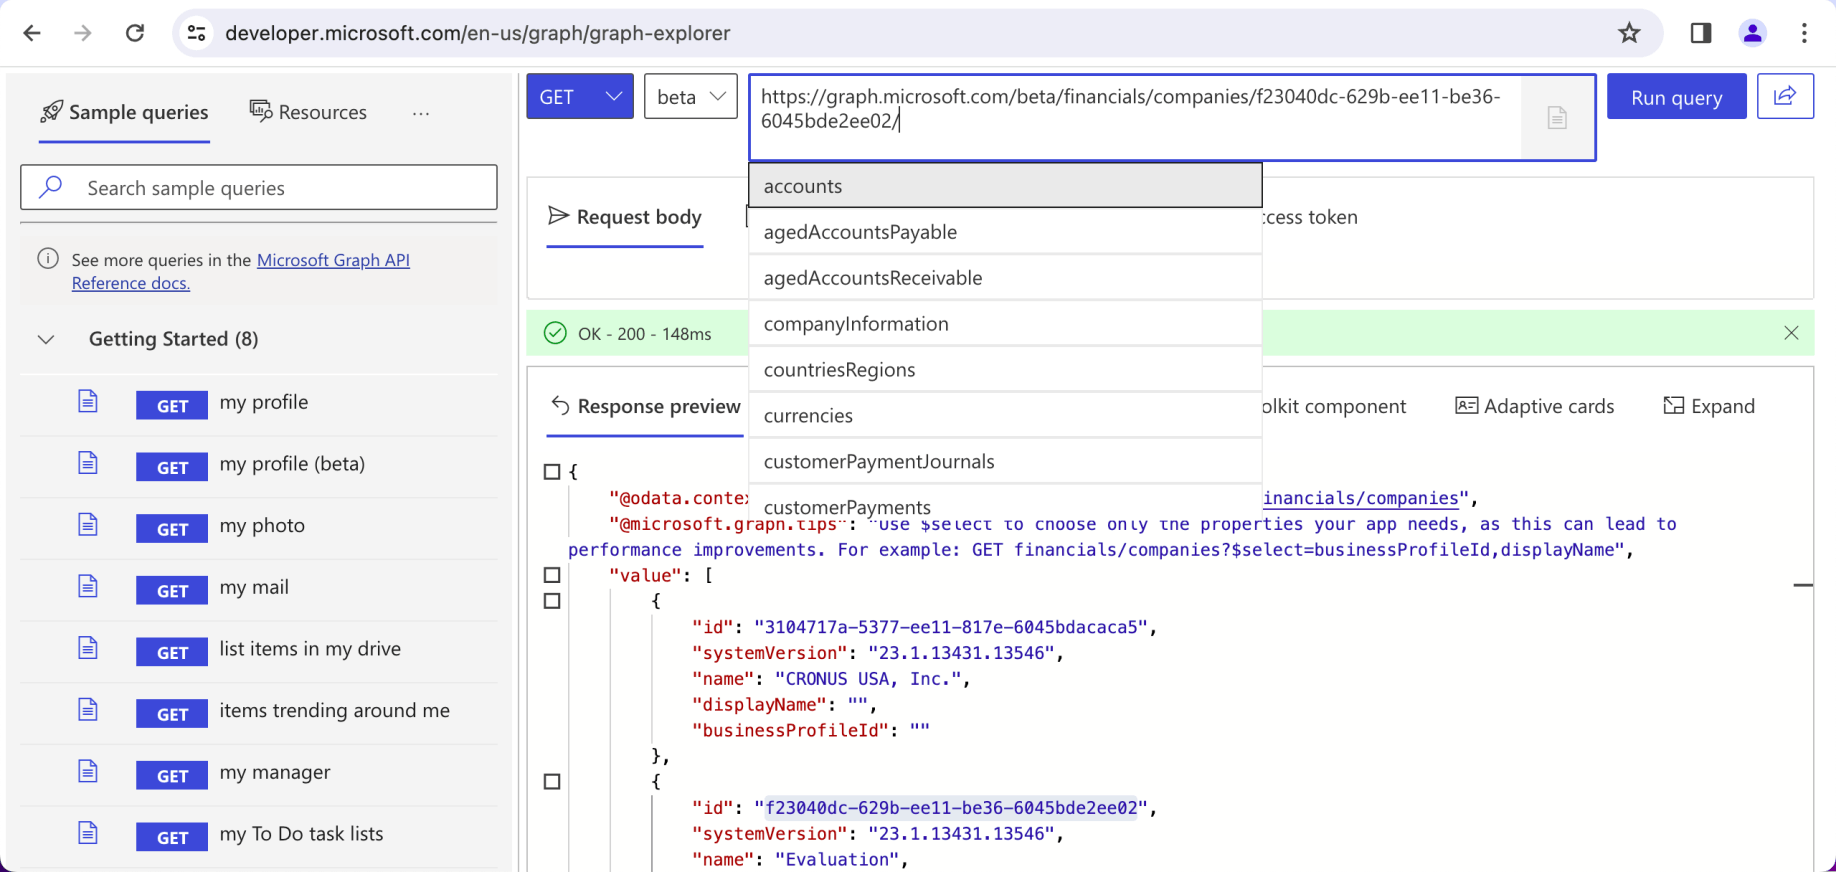Image resolution: width=1836 pixels, height=872 pixels.
Task: Open the browser side panel icon
Action: [1701, 33]
